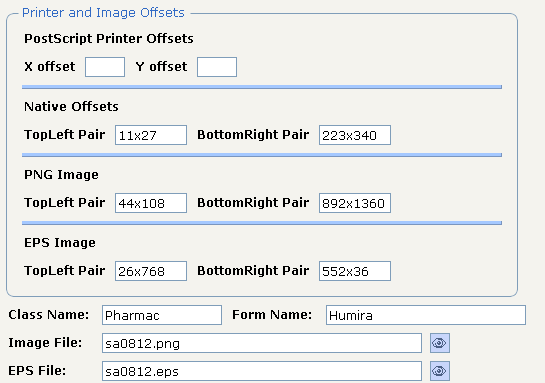Screen dimensions: 545x383
Task: Click the Form Name: label
Action: tap(272, 315)
